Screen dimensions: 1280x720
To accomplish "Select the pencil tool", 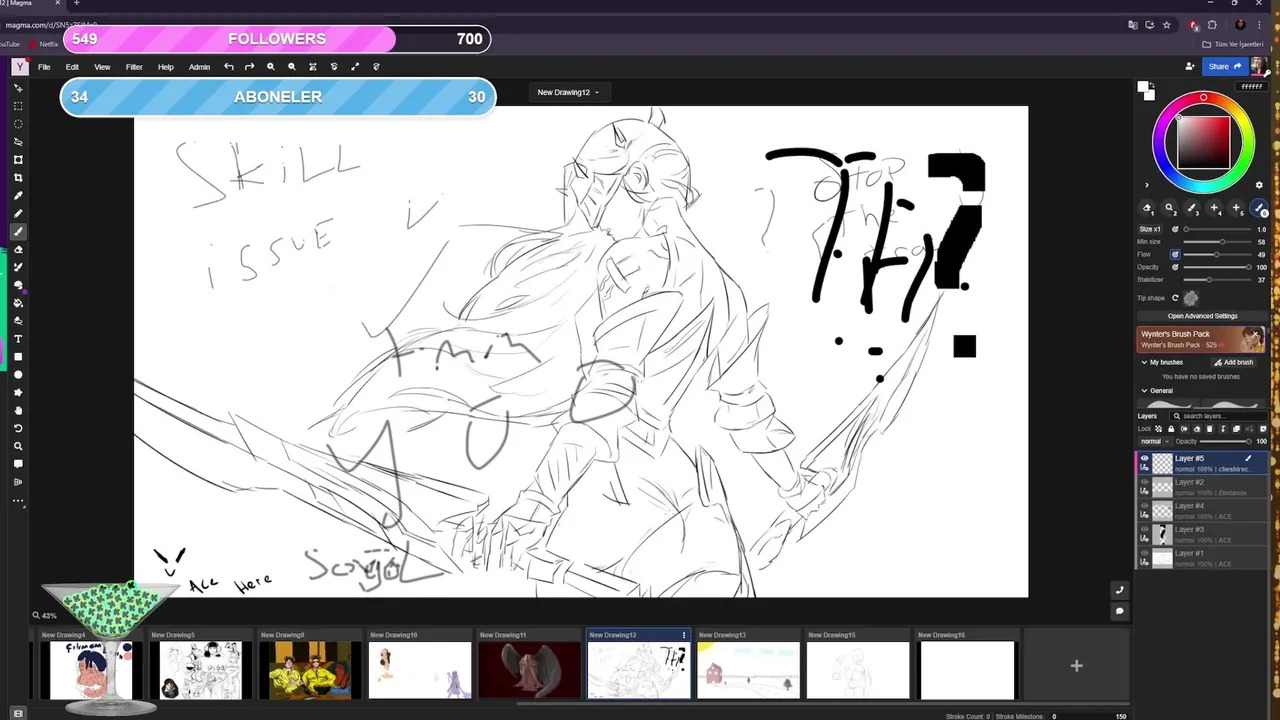I will (18, 214).
